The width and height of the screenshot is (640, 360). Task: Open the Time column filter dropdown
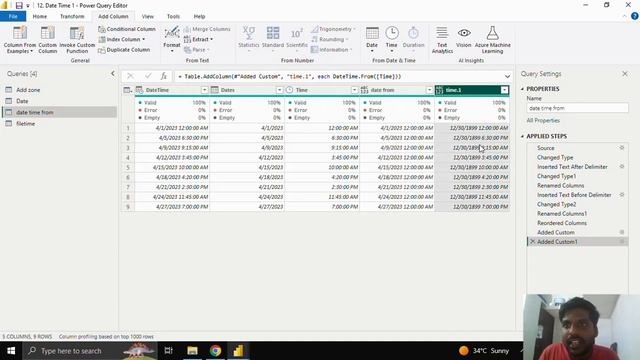(x=354, y=90)
